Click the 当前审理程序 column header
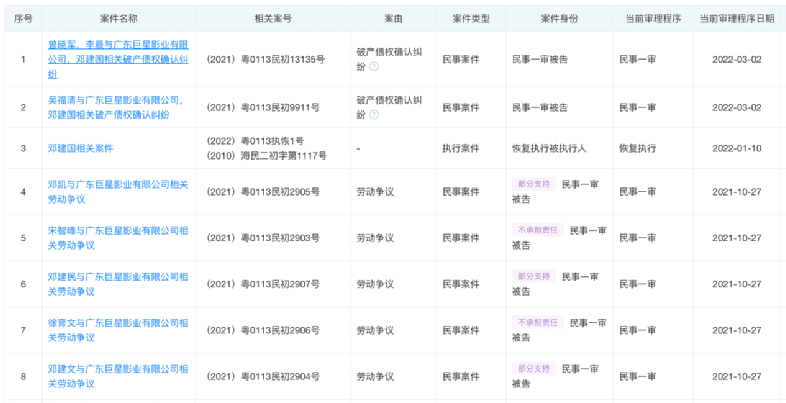Viewport: 786px width, 403px height. [653, 19]
